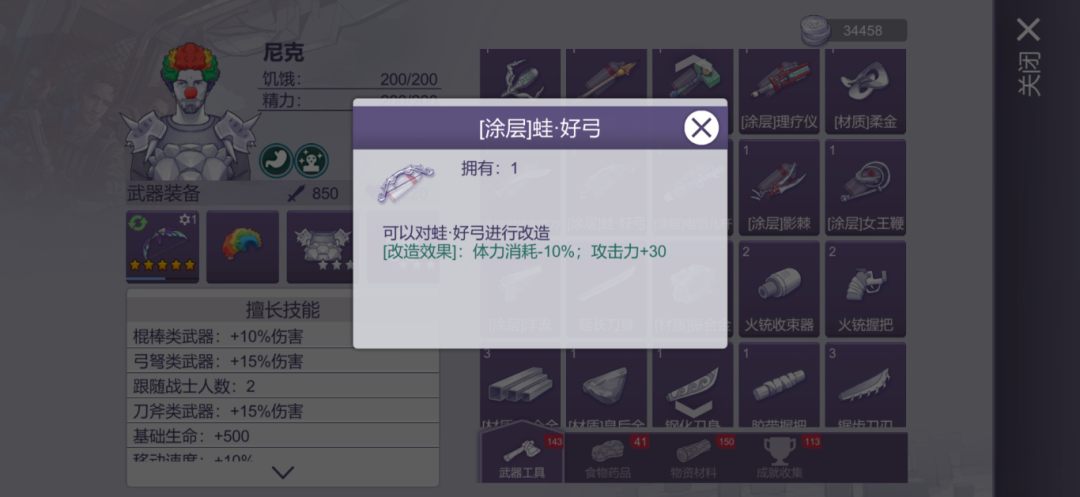Tap the skull status icon

pyautogui.click(x=311, y=160)
